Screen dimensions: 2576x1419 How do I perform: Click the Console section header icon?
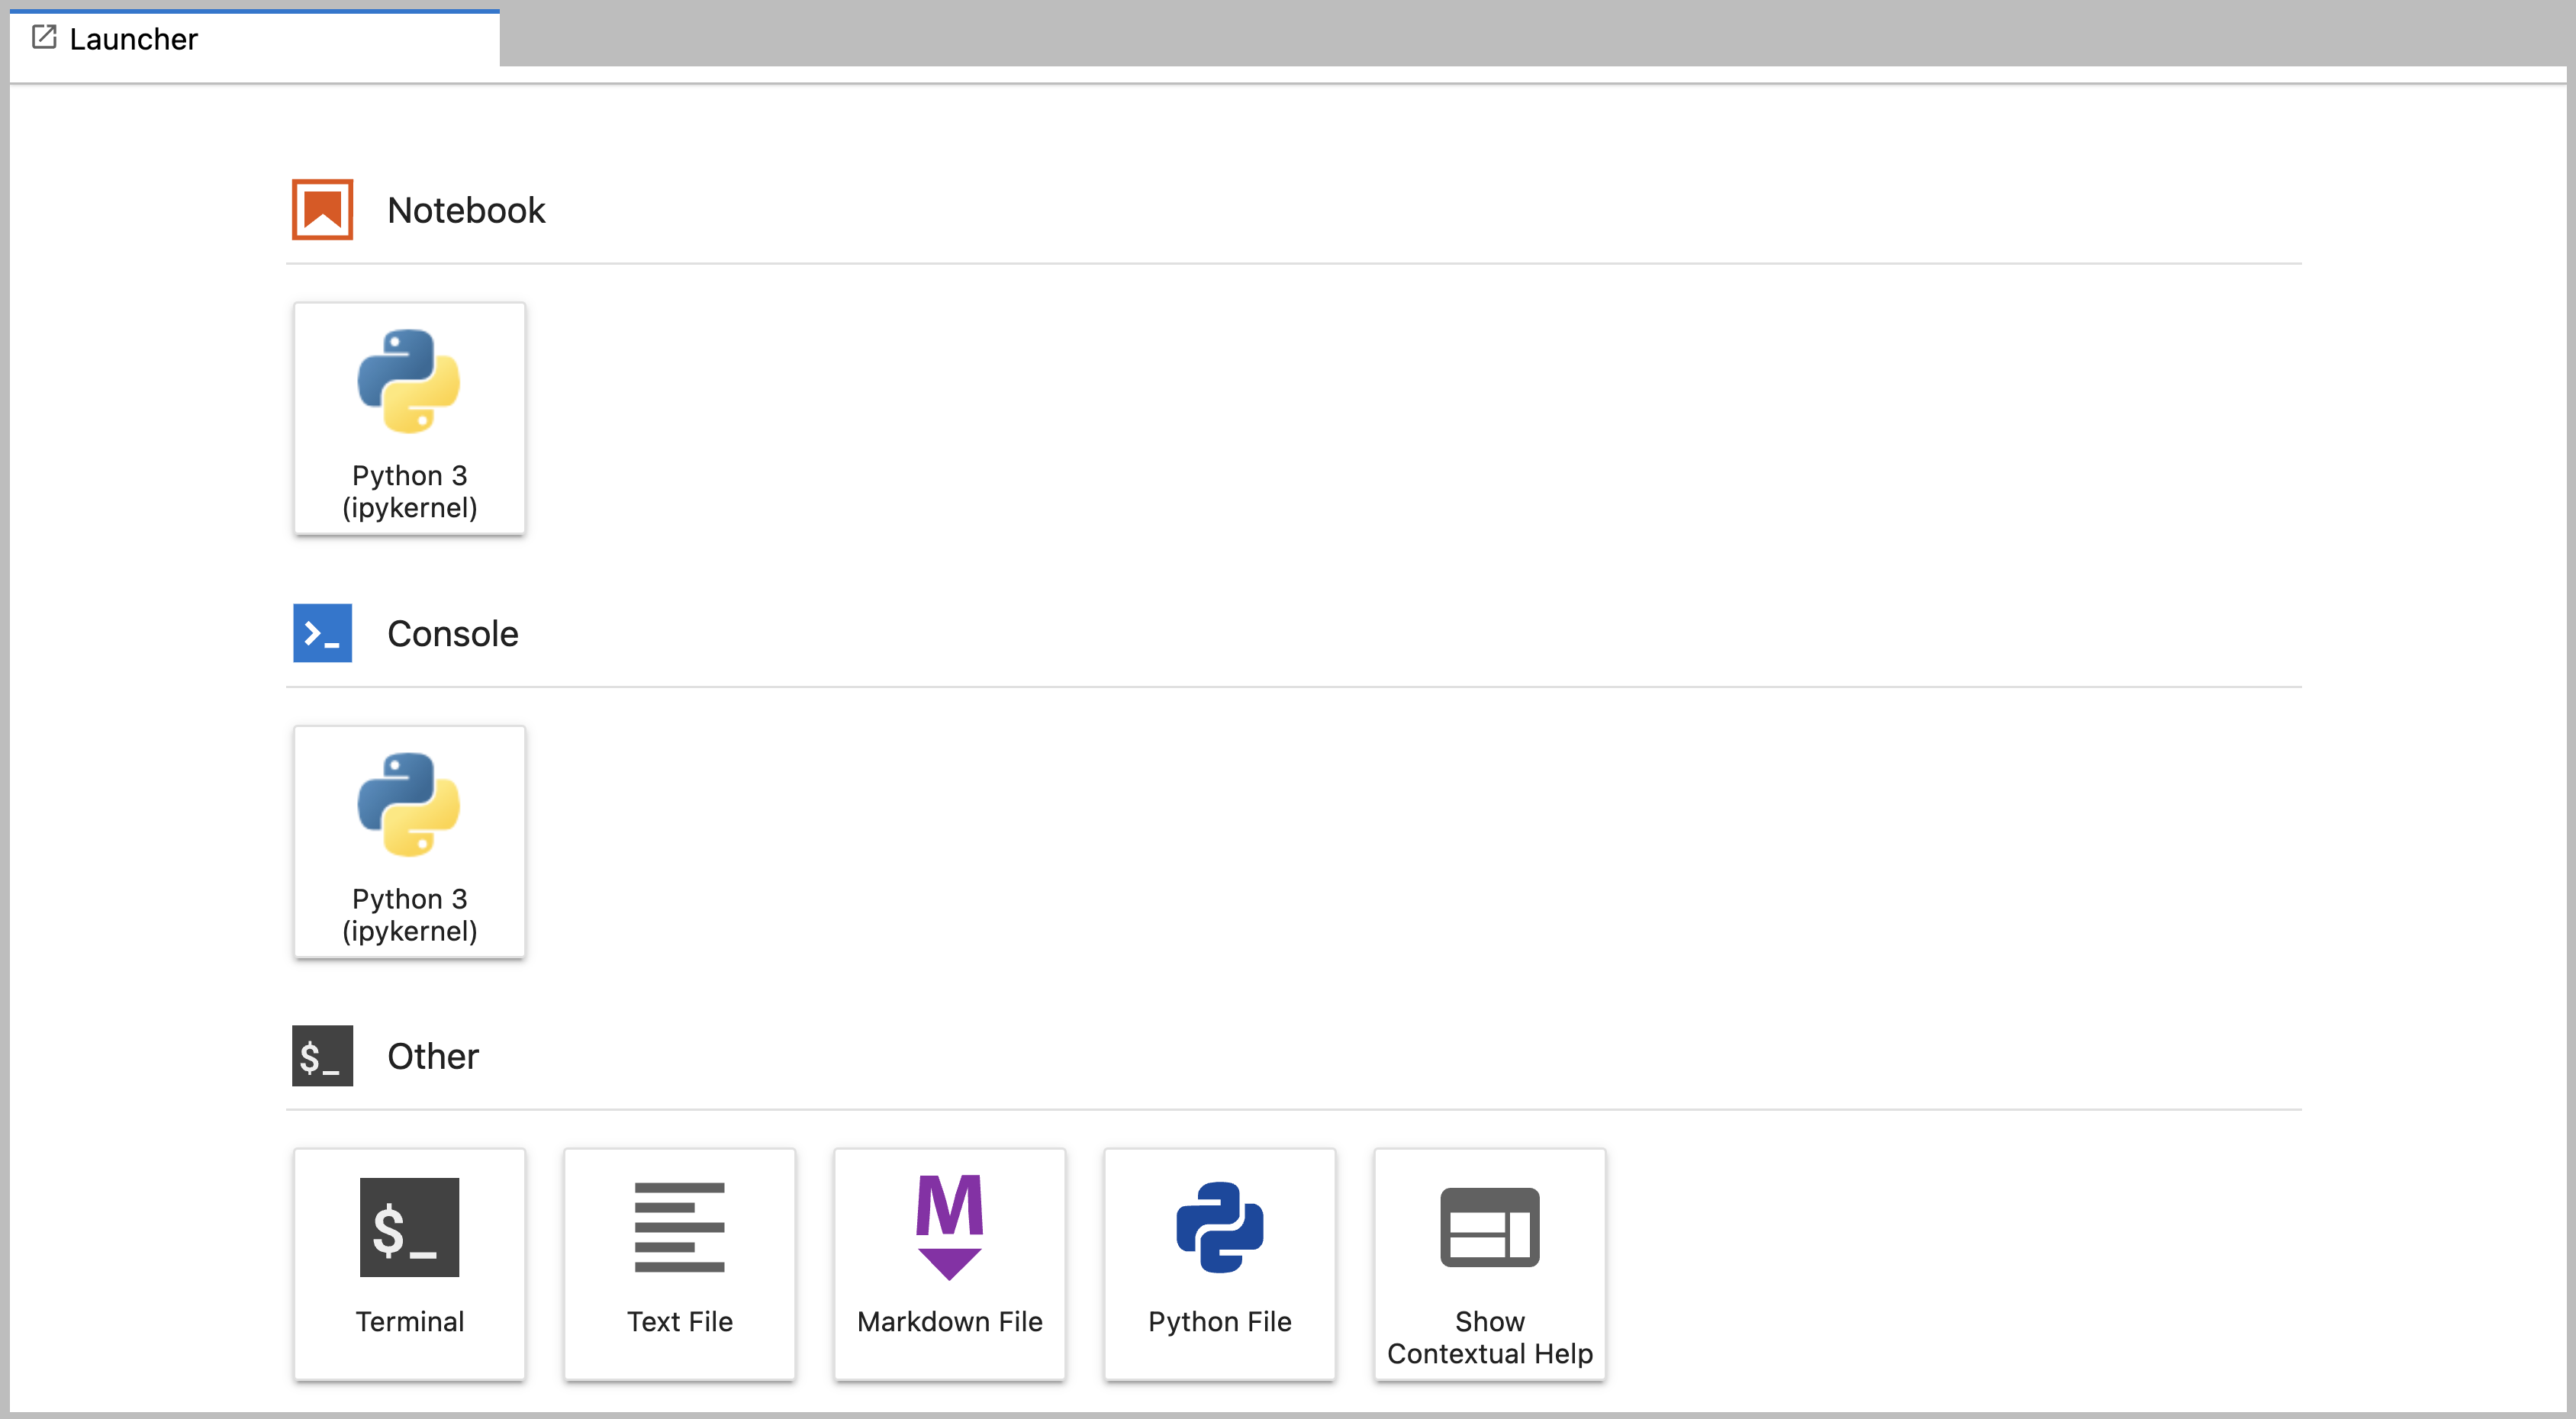point(321,632)
